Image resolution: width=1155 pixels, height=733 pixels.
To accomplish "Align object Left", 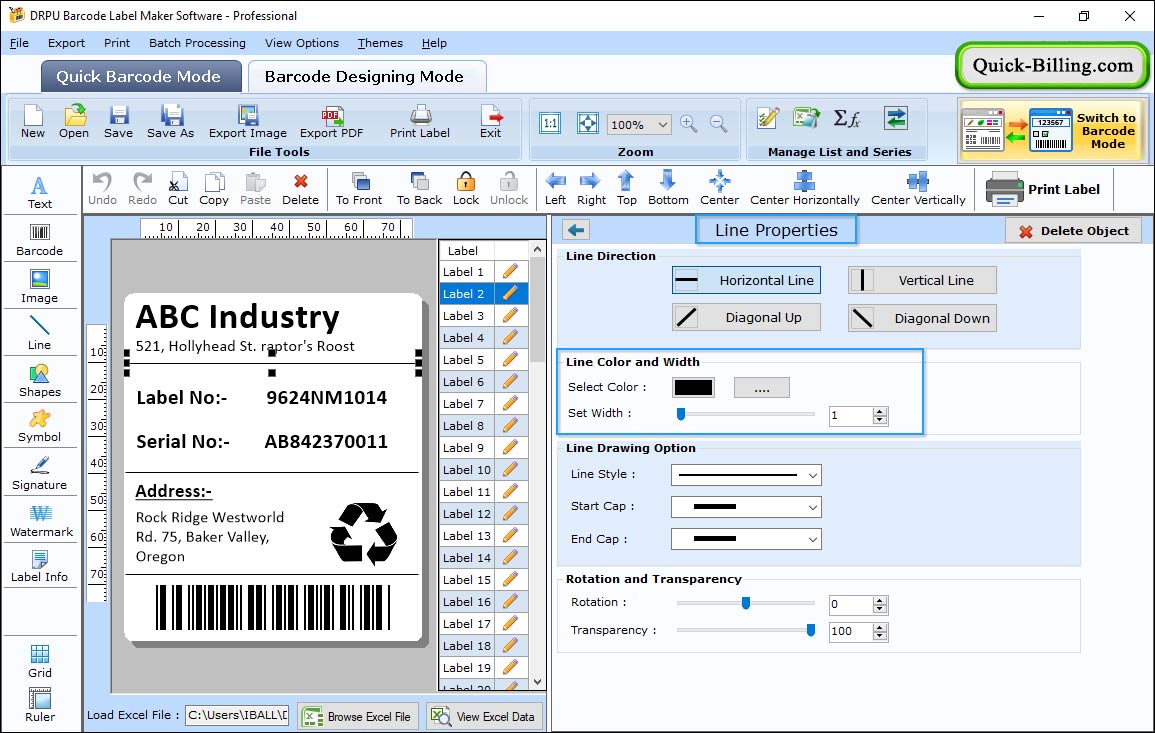I will (x=555, y=189).
